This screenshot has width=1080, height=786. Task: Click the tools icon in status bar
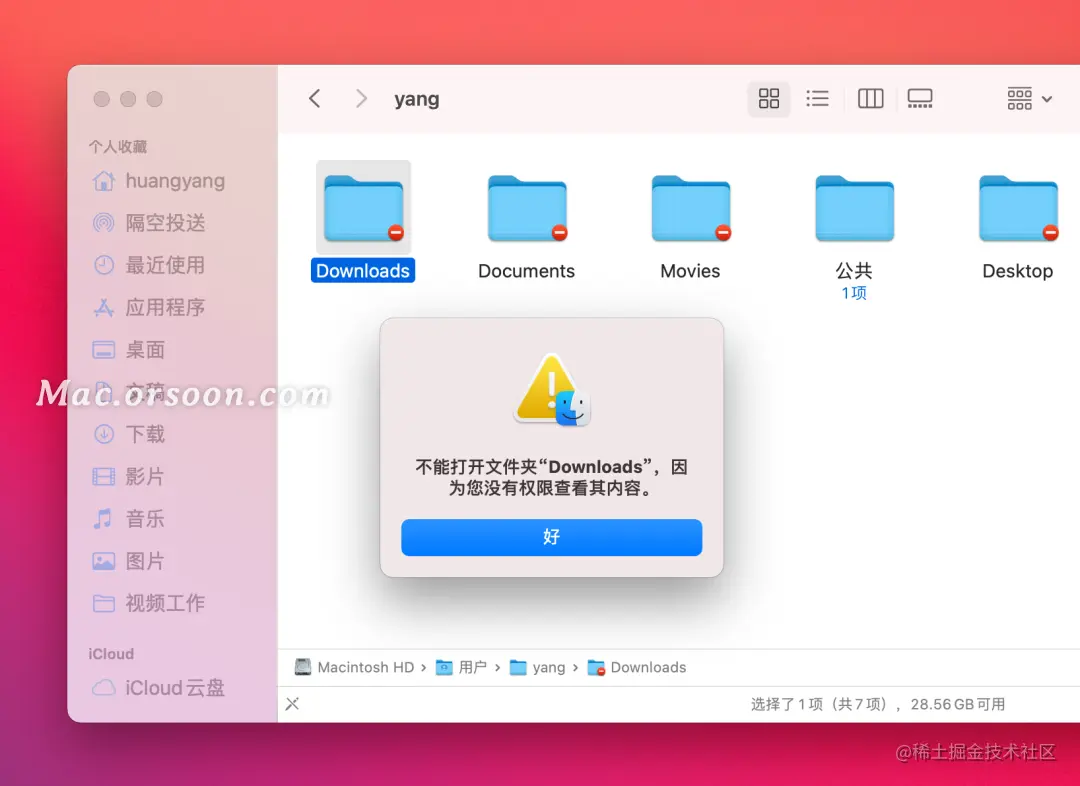point(293,704)
